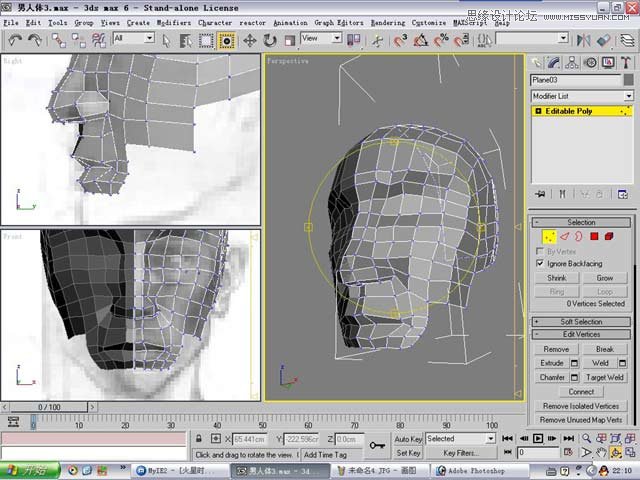Switch to Hierarchy command panel tab
Viewport: 640px width, 480px height.
pos(572,62)
